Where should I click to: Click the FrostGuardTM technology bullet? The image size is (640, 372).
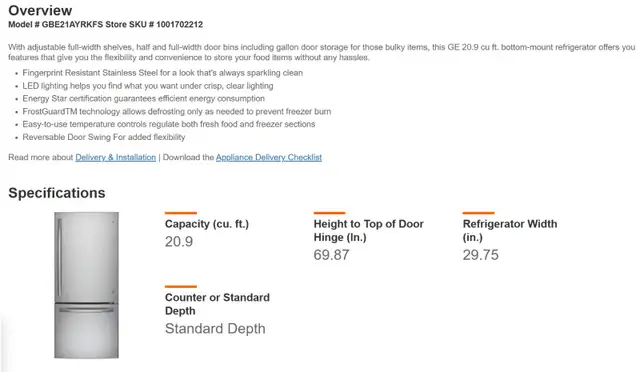click(x=177, y=111)
